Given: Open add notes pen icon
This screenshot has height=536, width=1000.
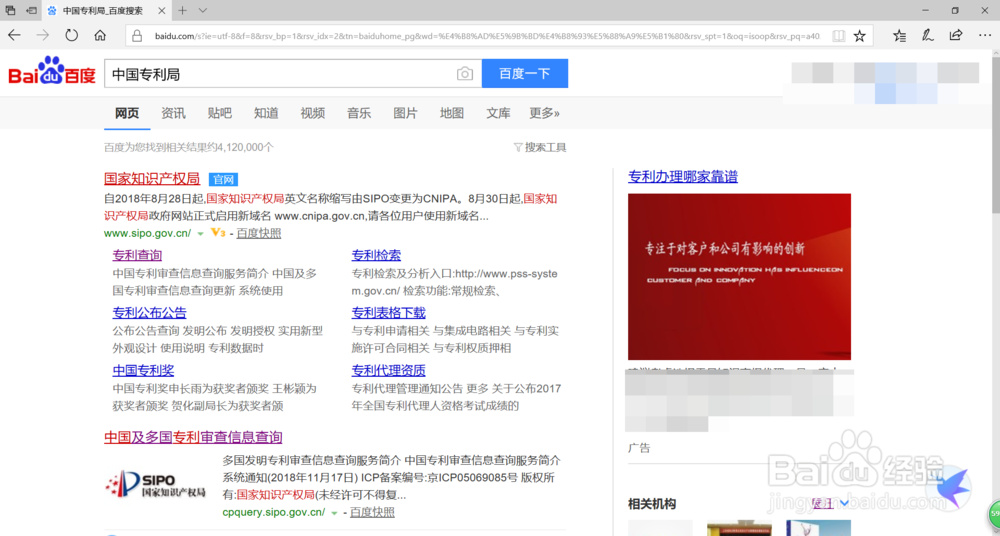Looking at the screenshot, I should click(x=927, y=36).
